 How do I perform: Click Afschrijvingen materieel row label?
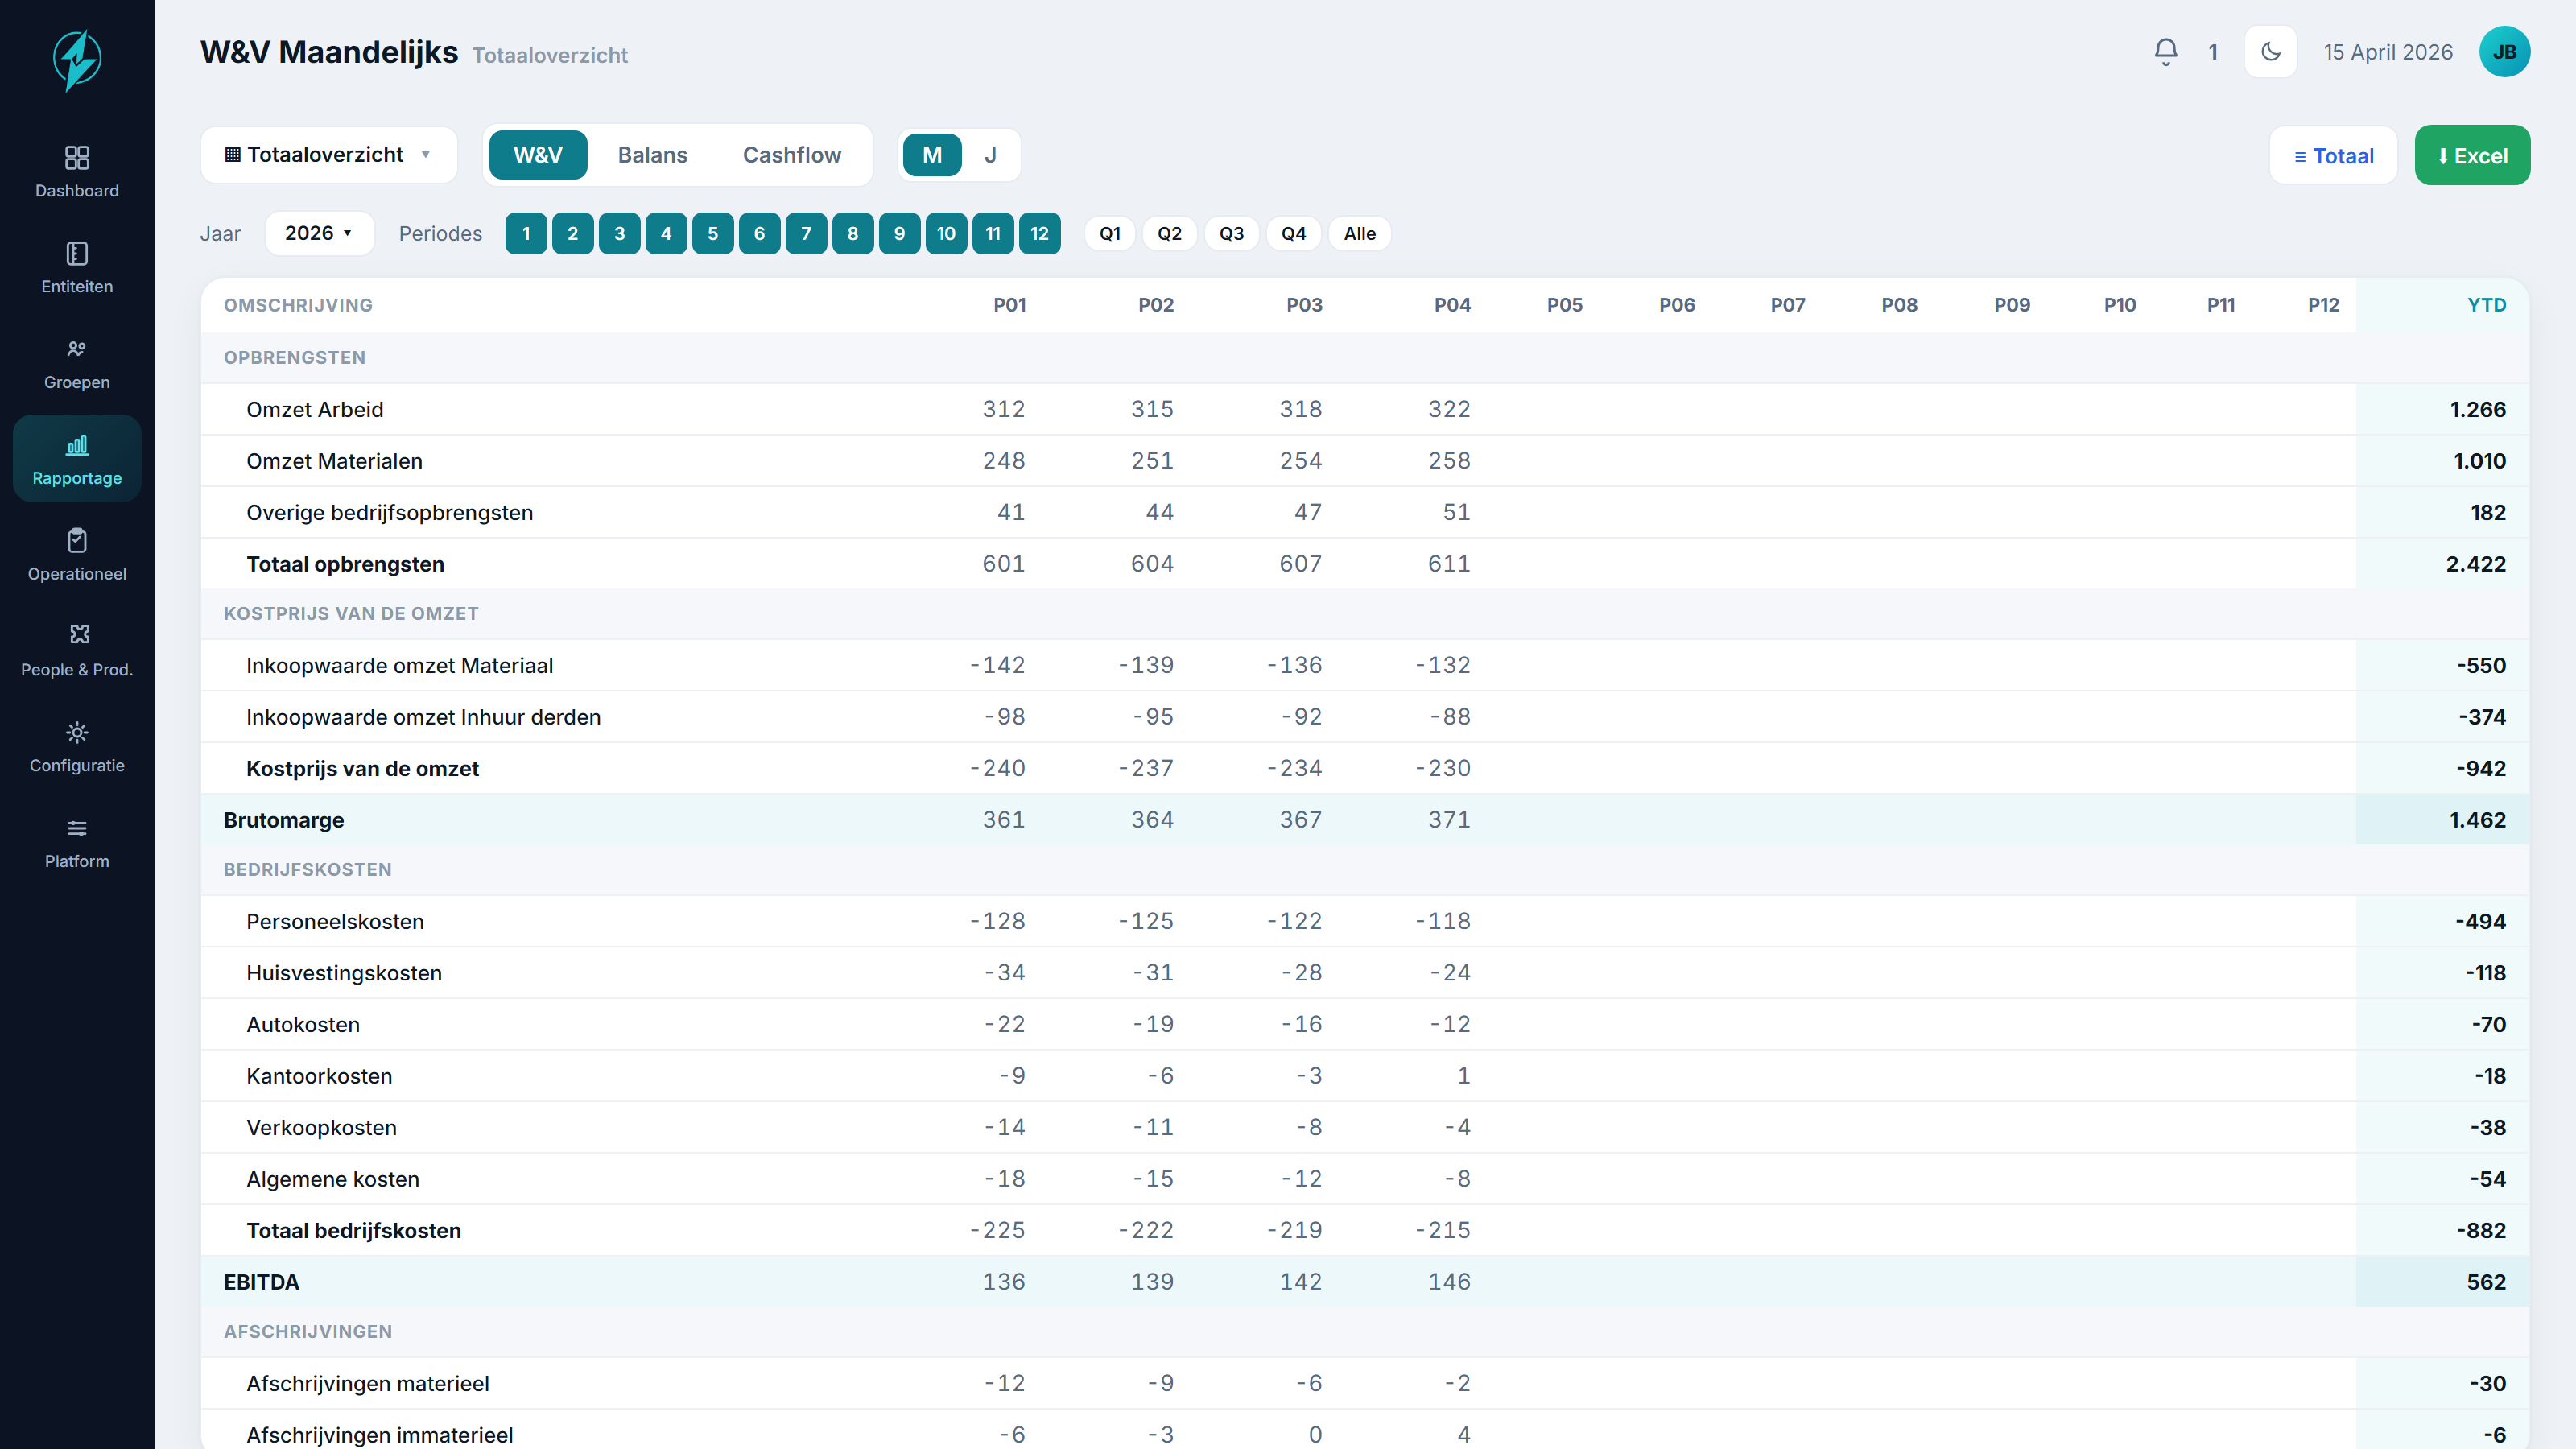(x=368, y=1383)
